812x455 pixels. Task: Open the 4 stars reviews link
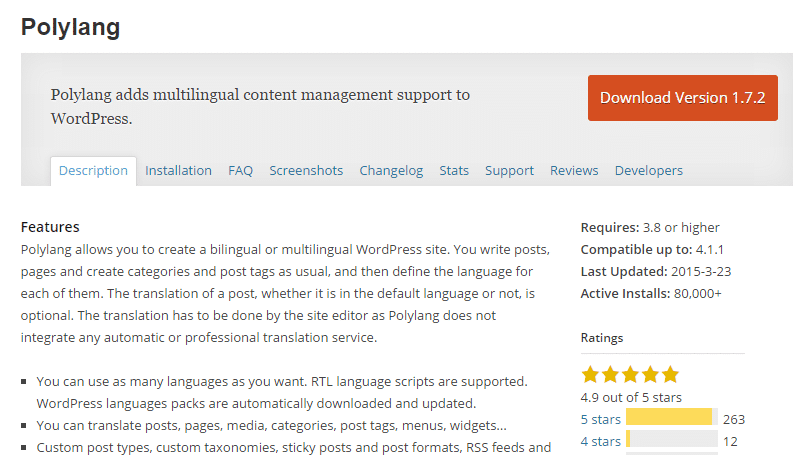tap(600, 441)
